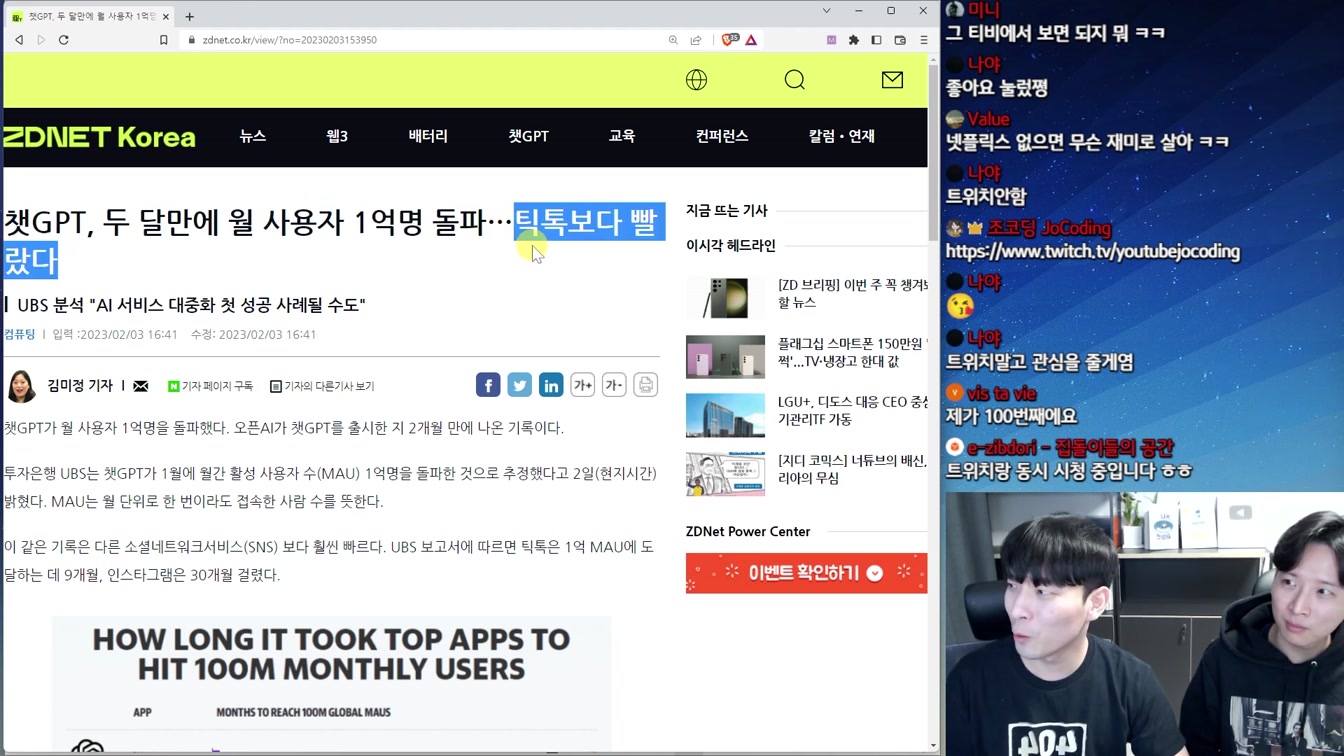
Task: Open site search magnifier icon
Action: pos(795,80)
